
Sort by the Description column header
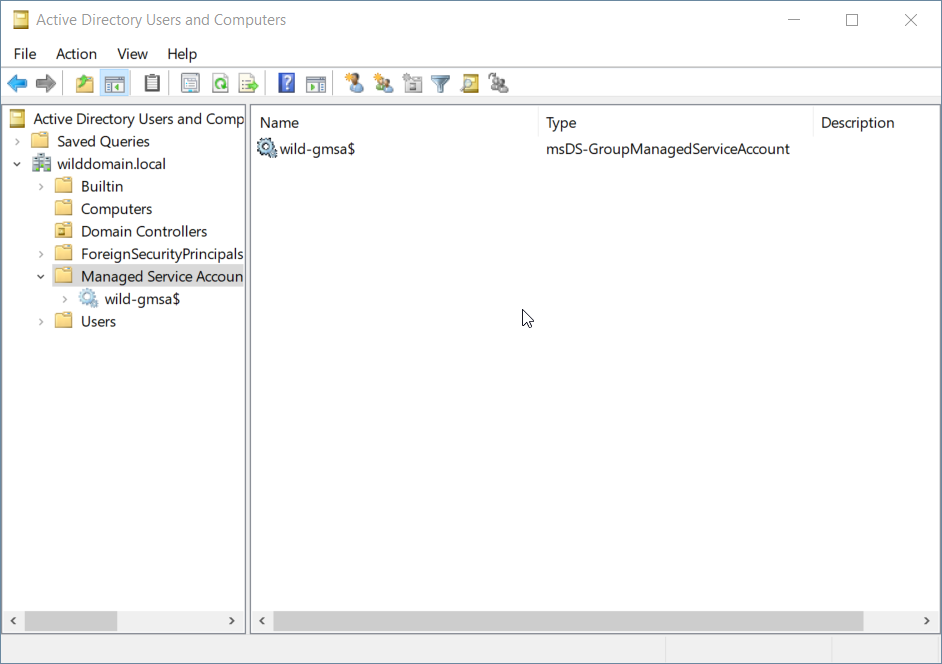click(877, 123)
